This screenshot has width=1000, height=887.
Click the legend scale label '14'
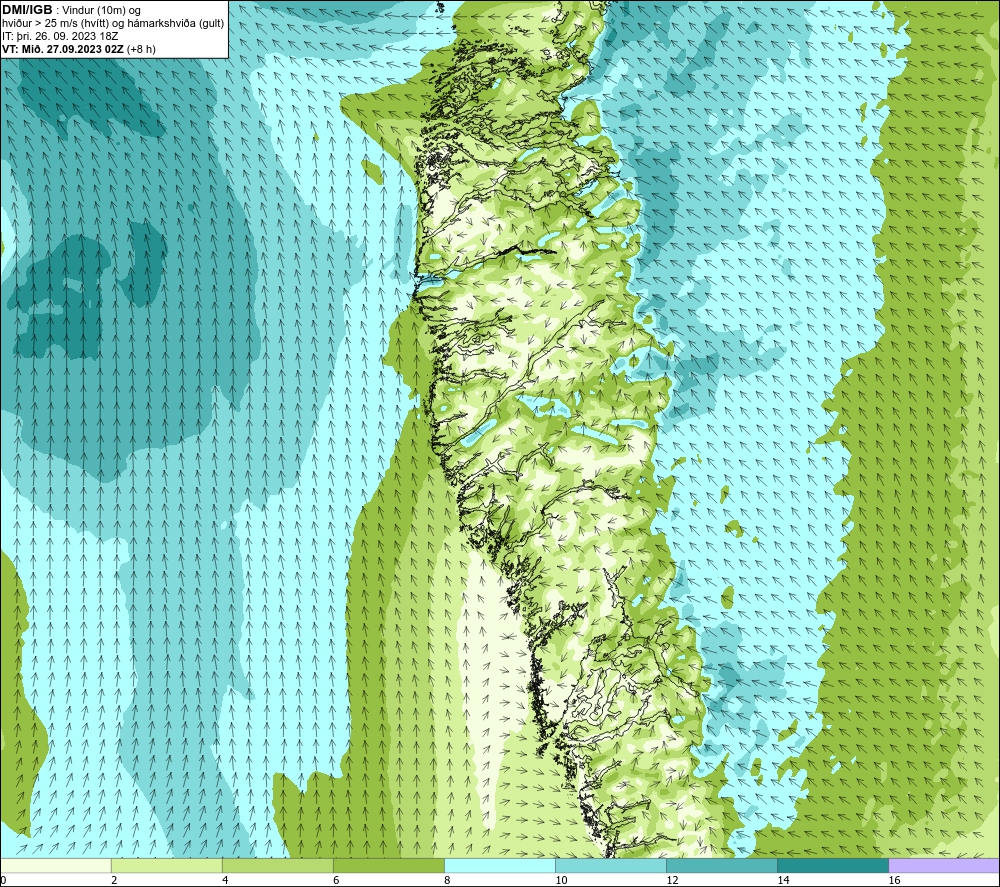pos(783,880)
